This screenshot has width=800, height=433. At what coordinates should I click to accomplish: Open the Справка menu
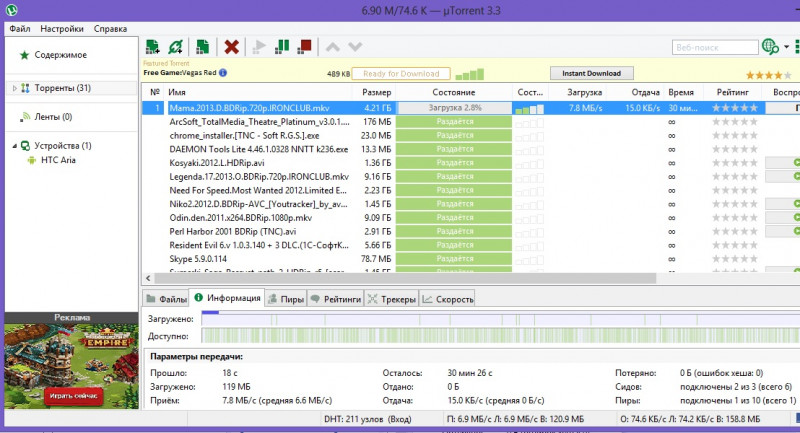[110, 29]
